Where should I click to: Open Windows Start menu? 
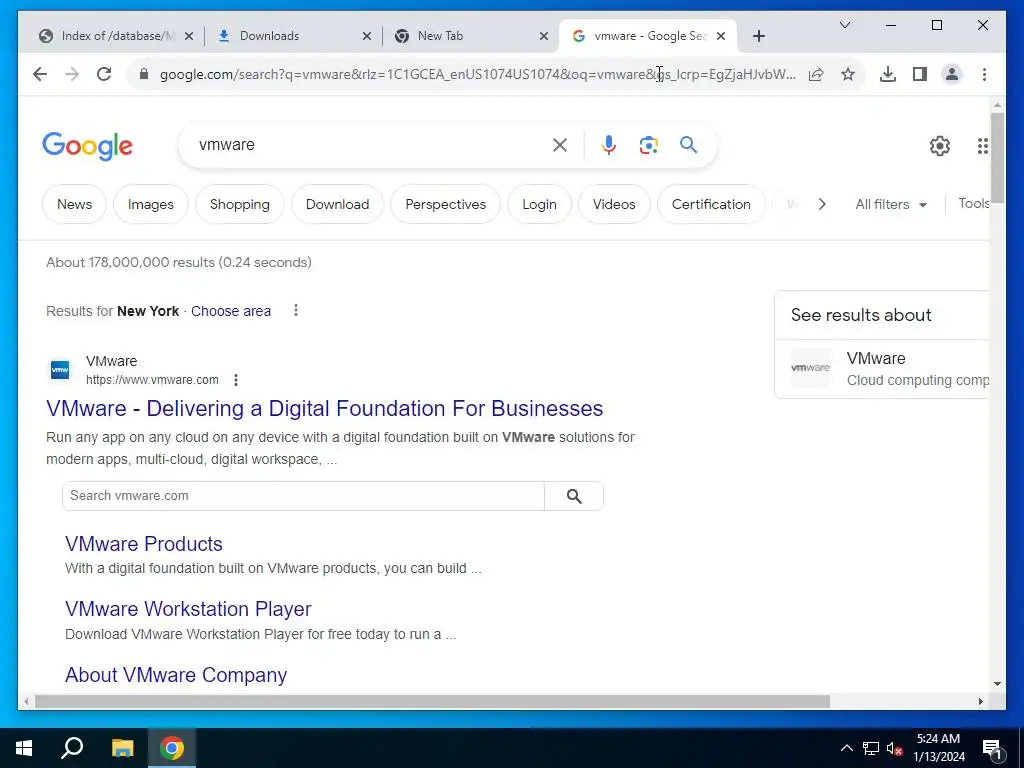[x=24, y=748]
